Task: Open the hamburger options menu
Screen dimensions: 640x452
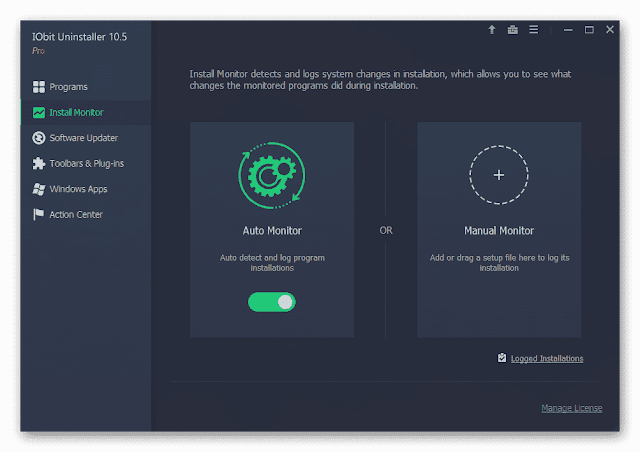Action: [x=533, y=29]
